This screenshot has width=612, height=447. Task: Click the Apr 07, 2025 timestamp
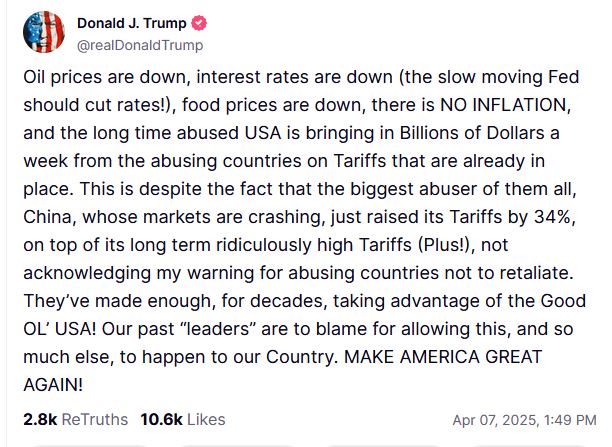click(523, 420)
